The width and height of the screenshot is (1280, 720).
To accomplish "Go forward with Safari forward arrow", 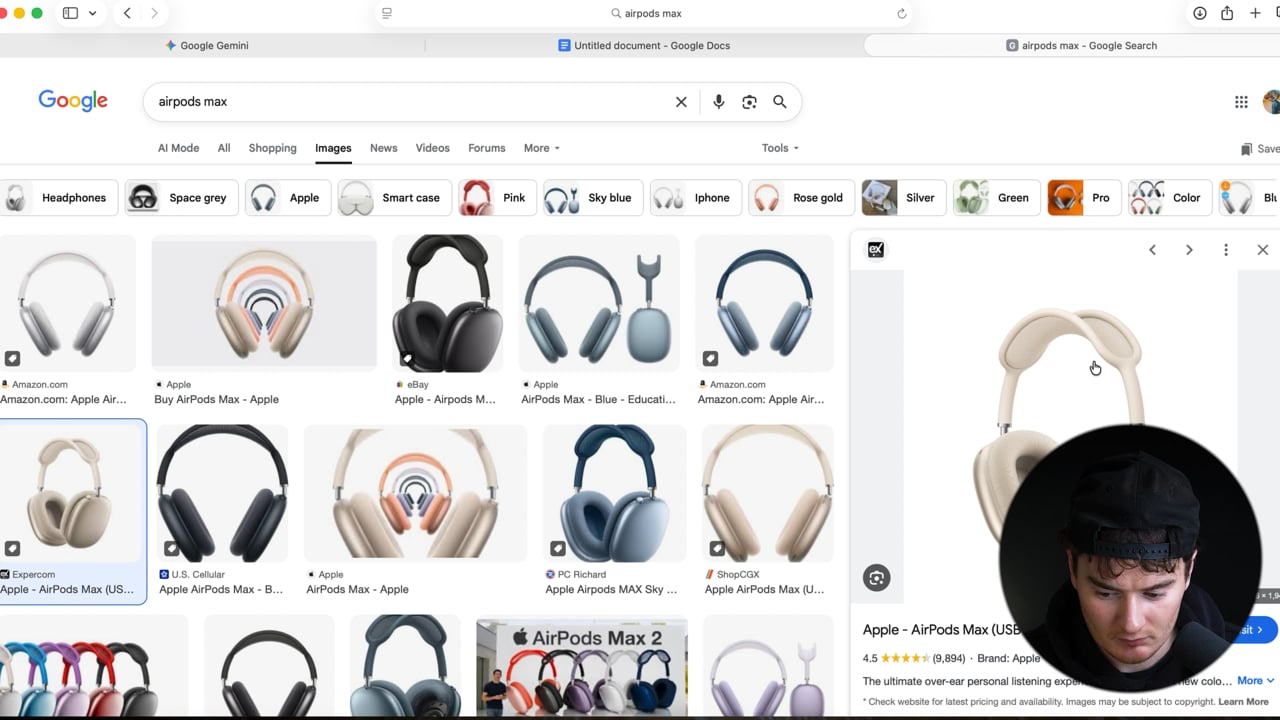I will click(x=154, y=13).
